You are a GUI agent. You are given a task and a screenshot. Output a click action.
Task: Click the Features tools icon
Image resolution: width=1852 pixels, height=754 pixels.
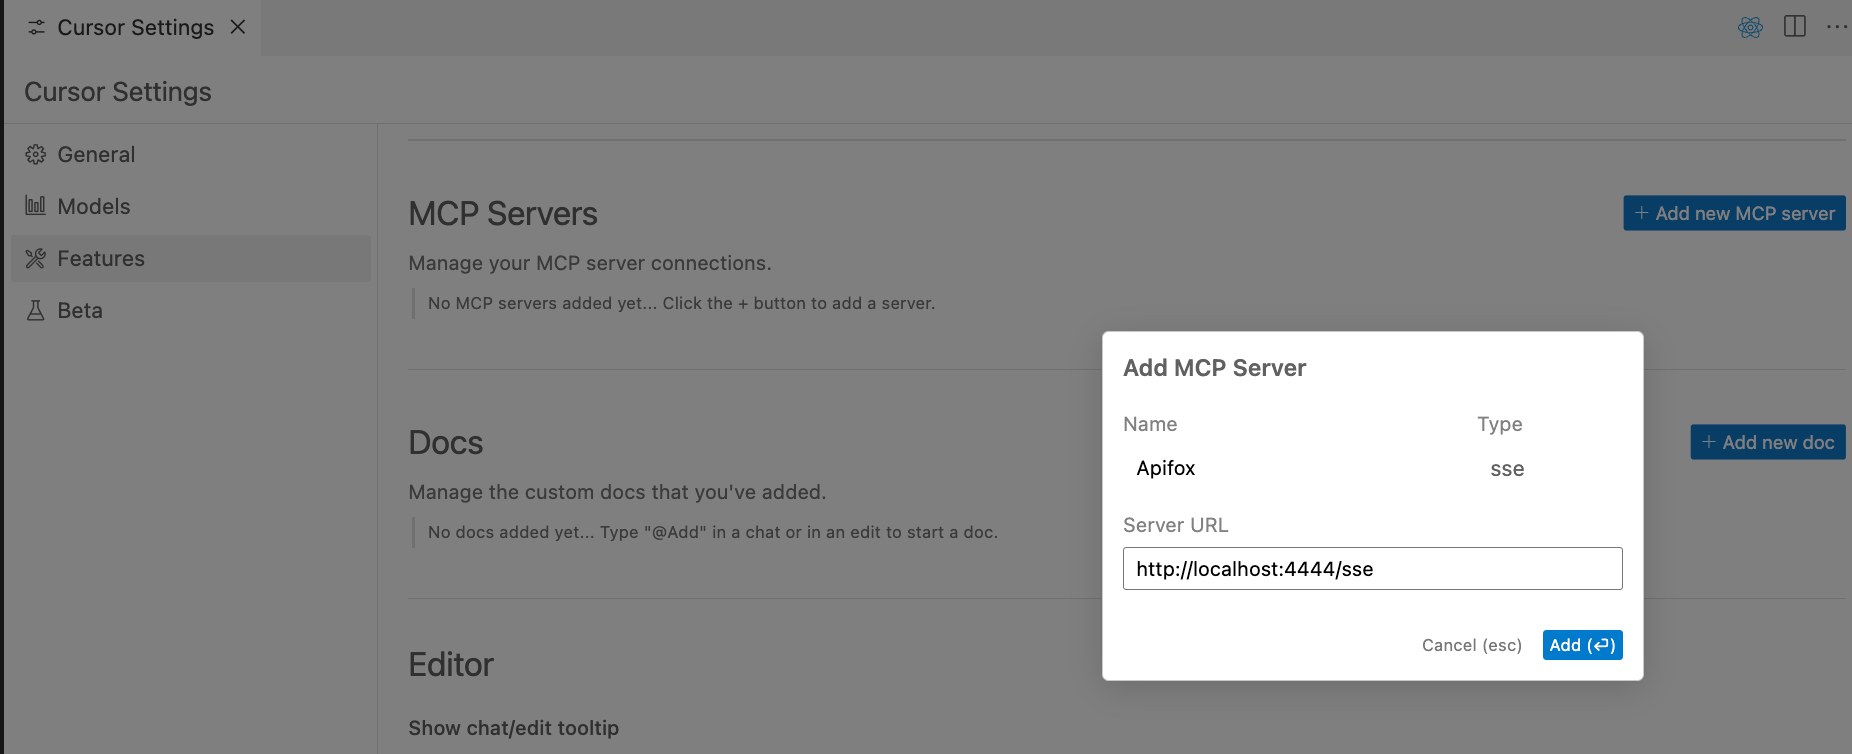click(36, 259)
